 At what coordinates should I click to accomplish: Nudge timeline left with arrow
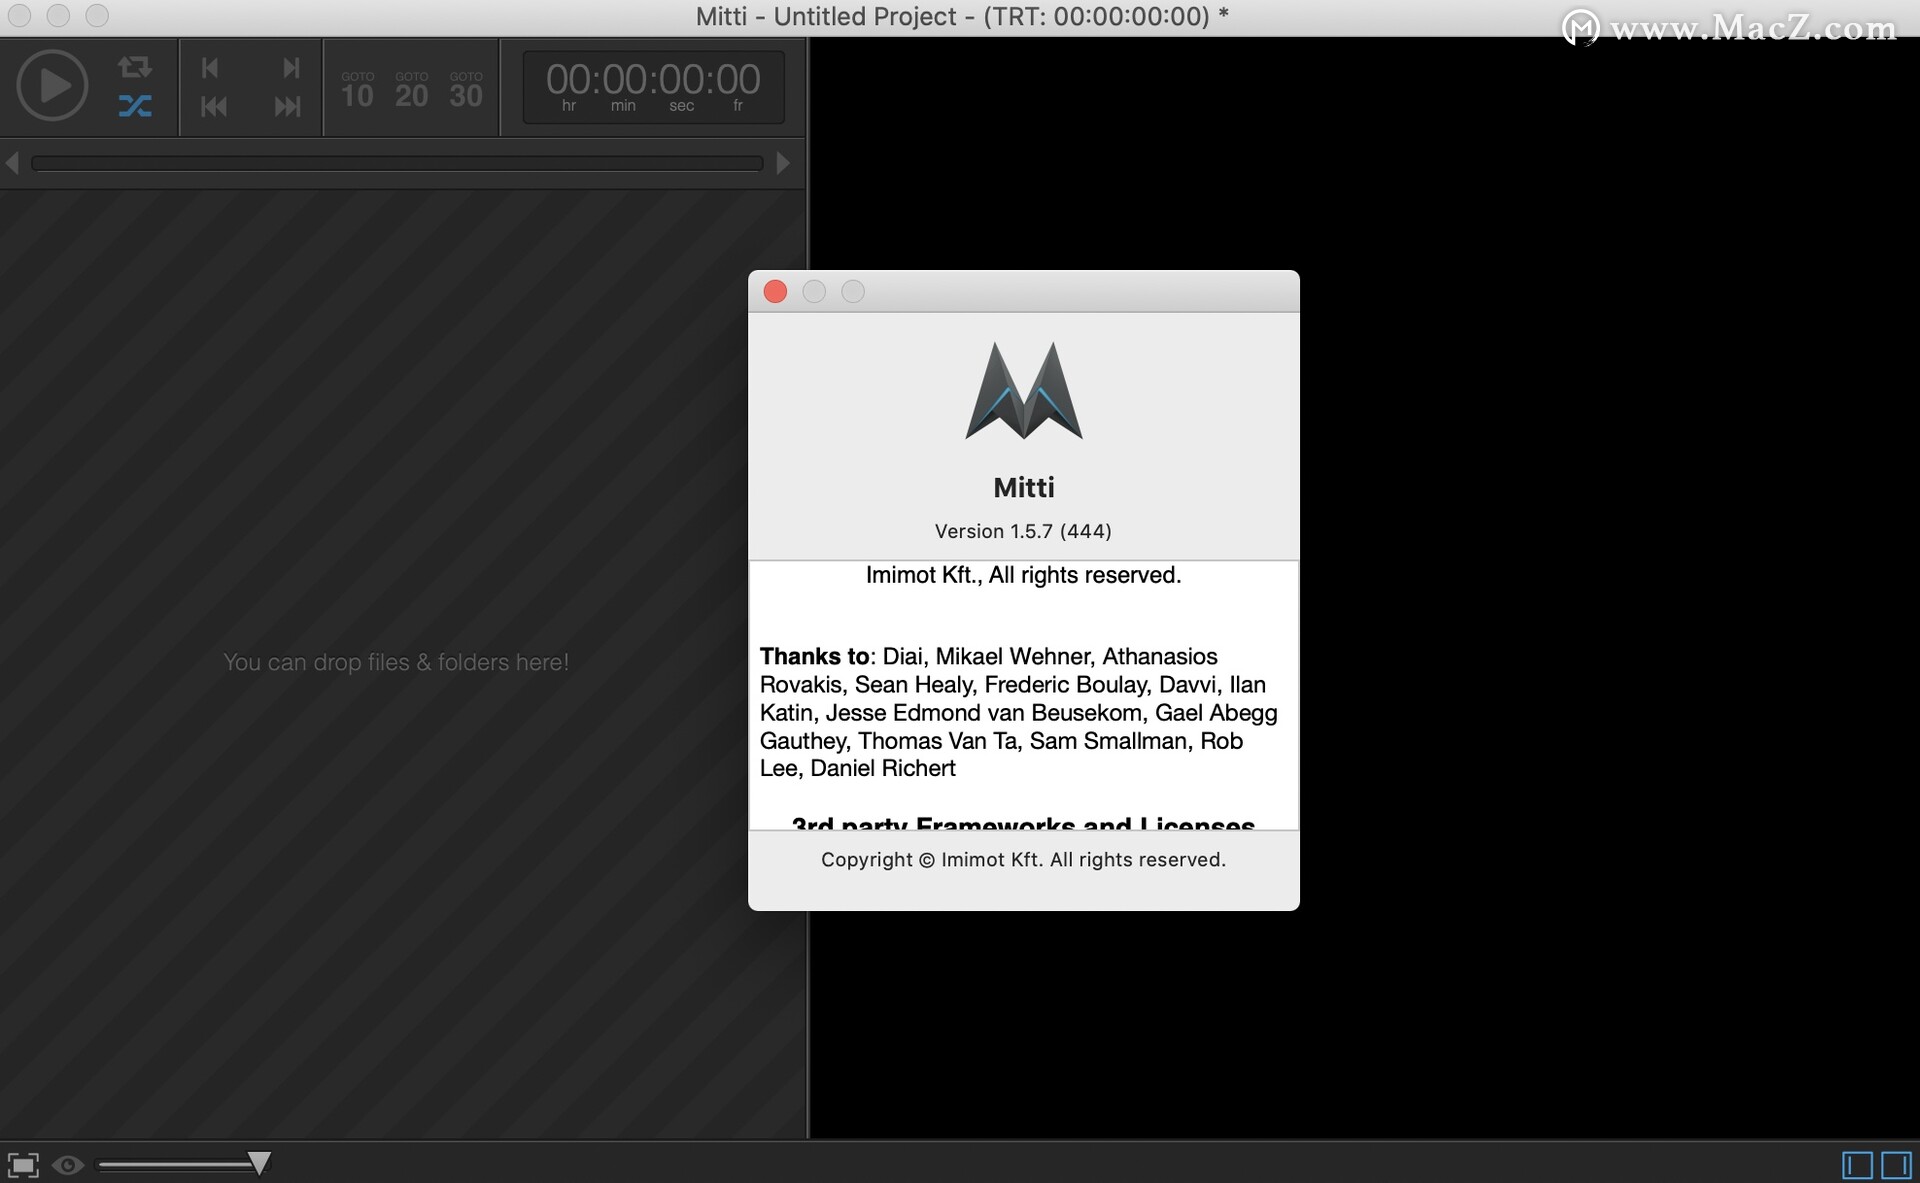point(12,162)
